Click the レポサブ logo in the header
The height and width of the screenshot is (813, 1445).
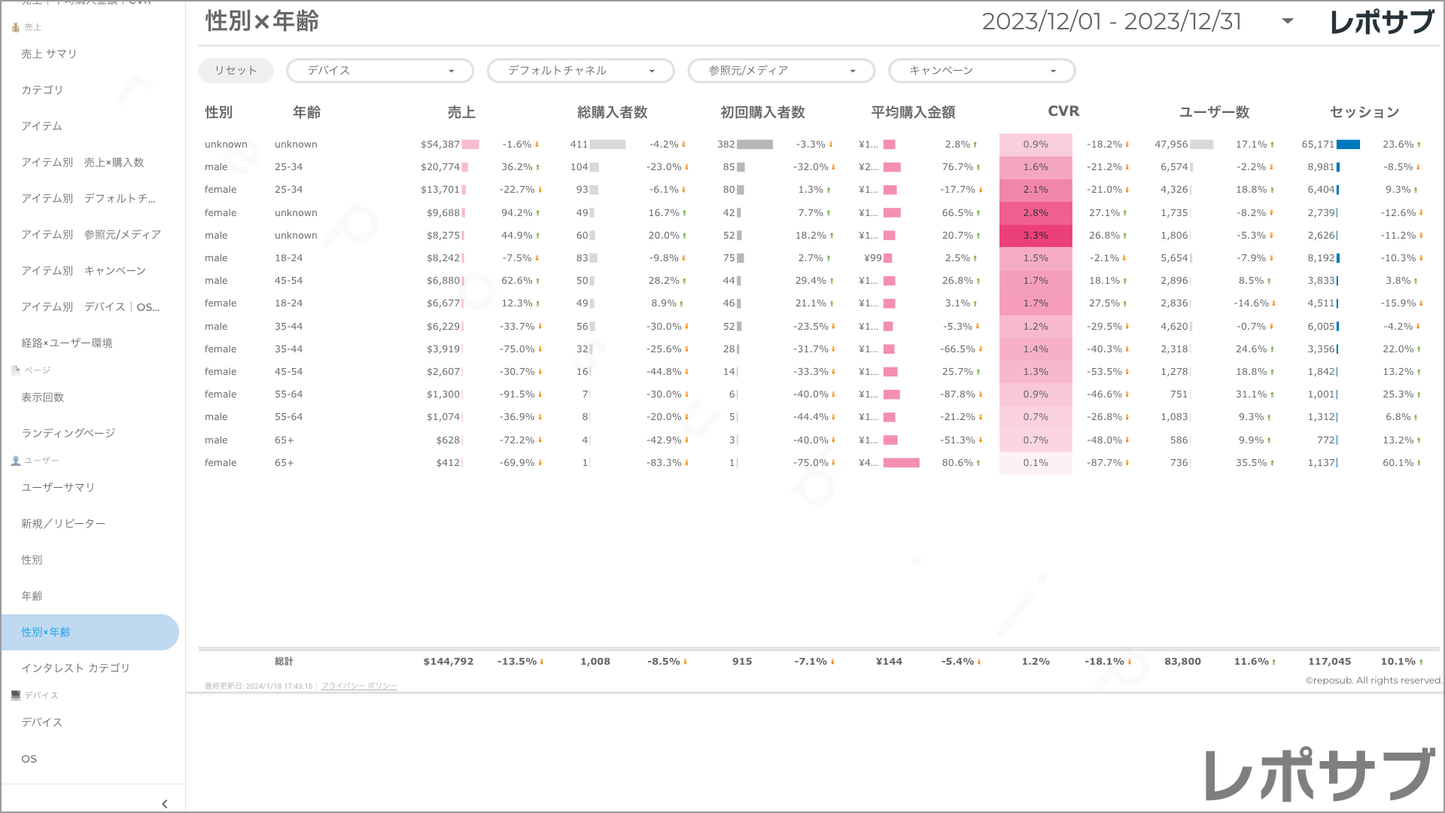coord(1381,22)
